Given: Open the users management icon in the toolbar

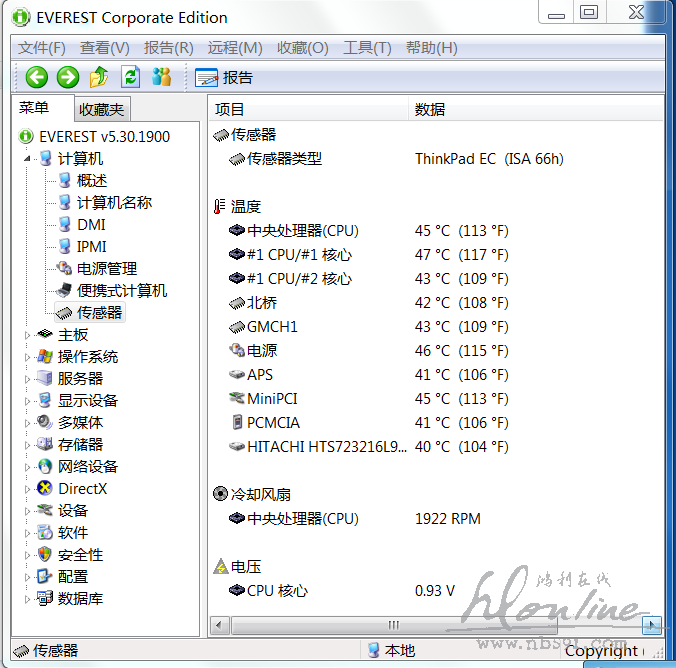Looking at the screenshot, I should [x=162, y=77].
